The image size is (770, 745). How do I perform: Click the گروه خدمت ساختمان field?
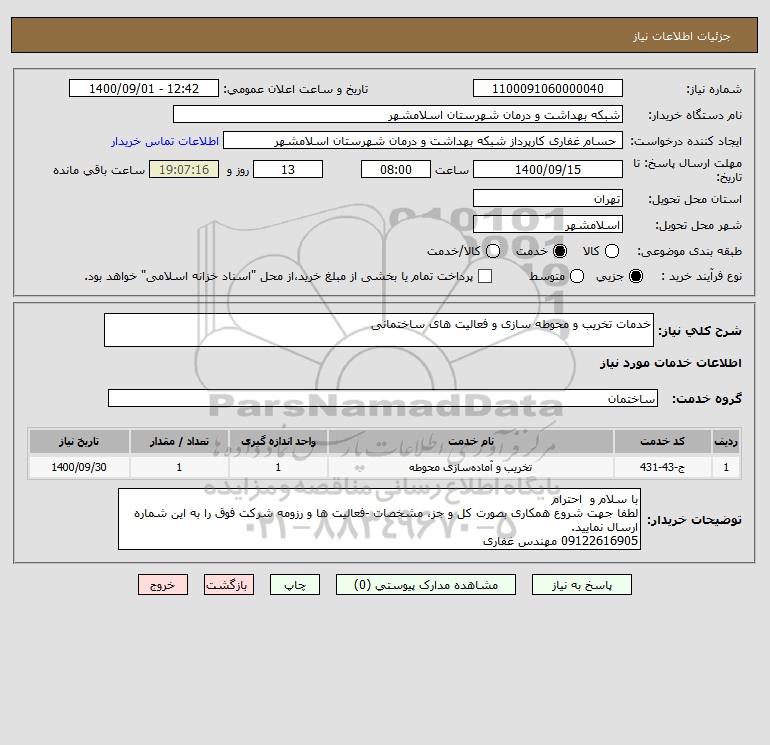[x=383, y=398]
